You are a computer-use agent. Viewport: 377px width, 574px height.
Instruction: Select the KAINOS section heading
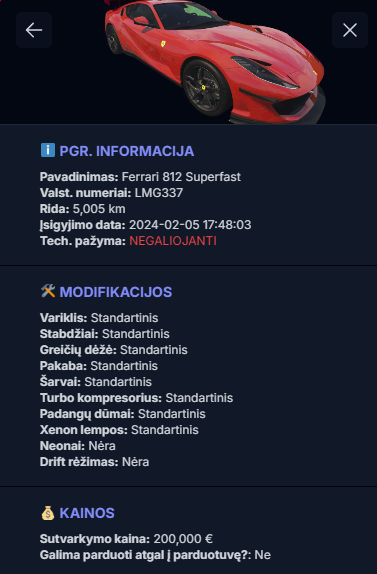click(x=87, y=513)
